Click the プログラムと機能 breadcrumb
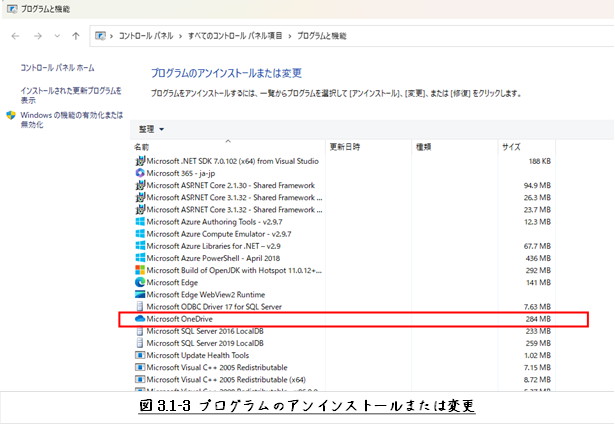 pyautogui.click(x=322, y=36)
